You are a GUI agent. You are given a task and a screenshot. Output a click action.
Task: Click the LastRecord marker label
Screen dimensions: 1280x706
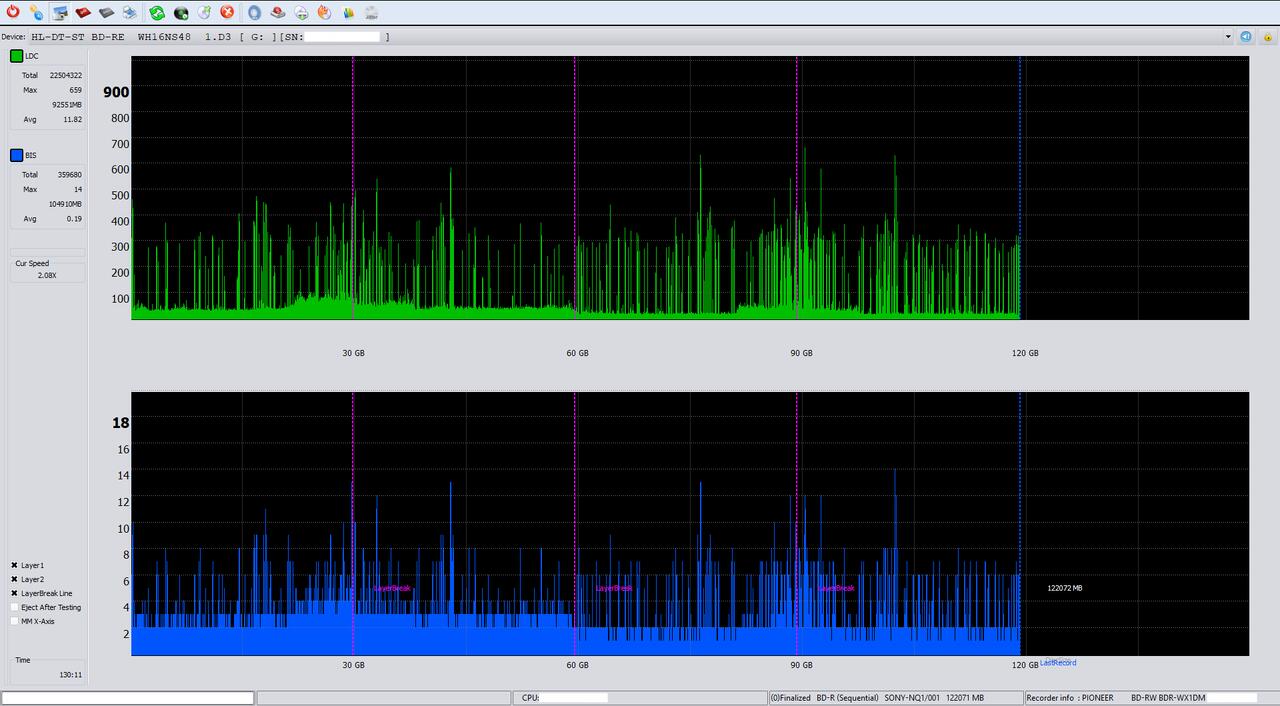(1058, 662)
